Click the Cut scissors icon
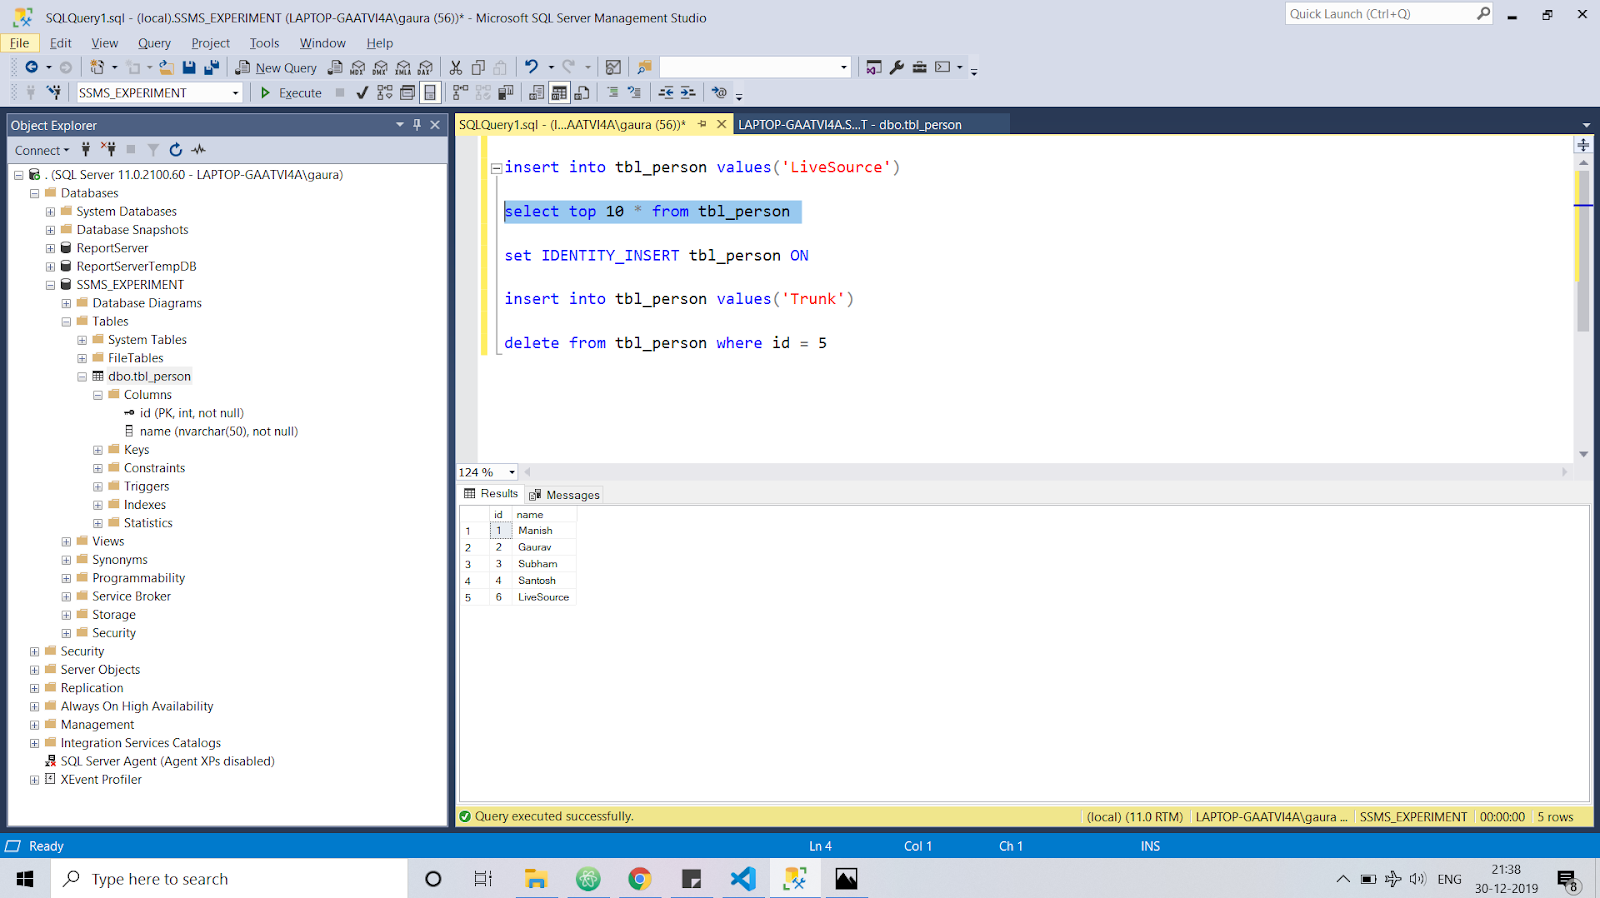Screen dimensions: 1600x898 click(x=456, y=68)
